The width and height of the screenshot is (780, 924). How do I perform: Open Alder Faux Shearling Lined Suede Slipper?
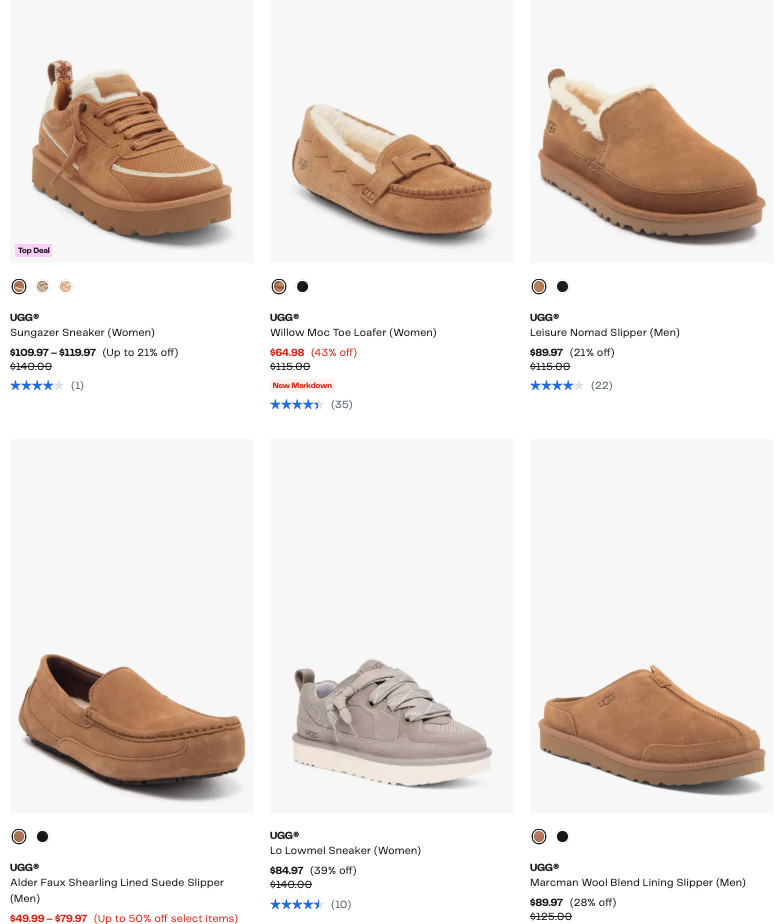point(116,883)
